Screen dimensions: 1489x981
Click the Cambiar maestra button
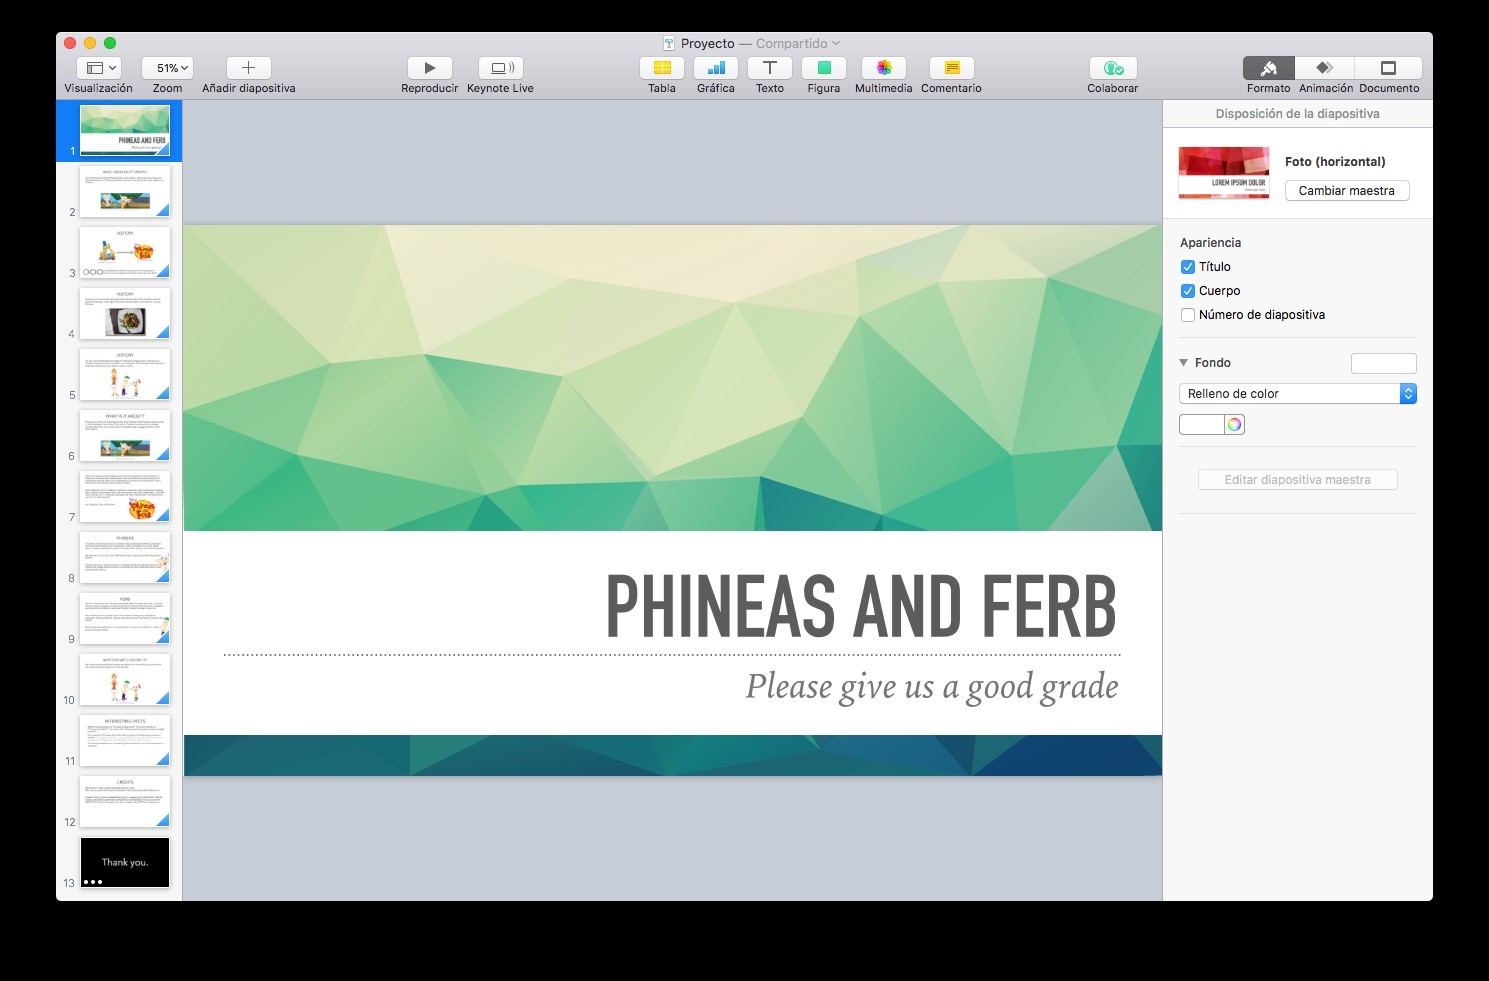[x=1346, y=191]
